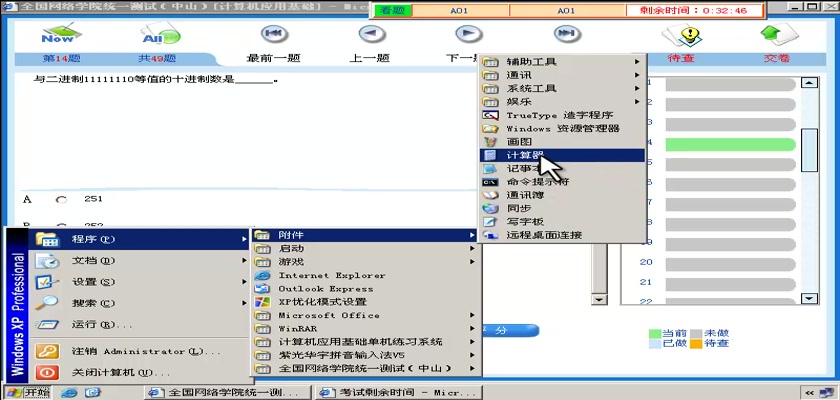Open XP优化模式设置 entry

tap(365, 302)
